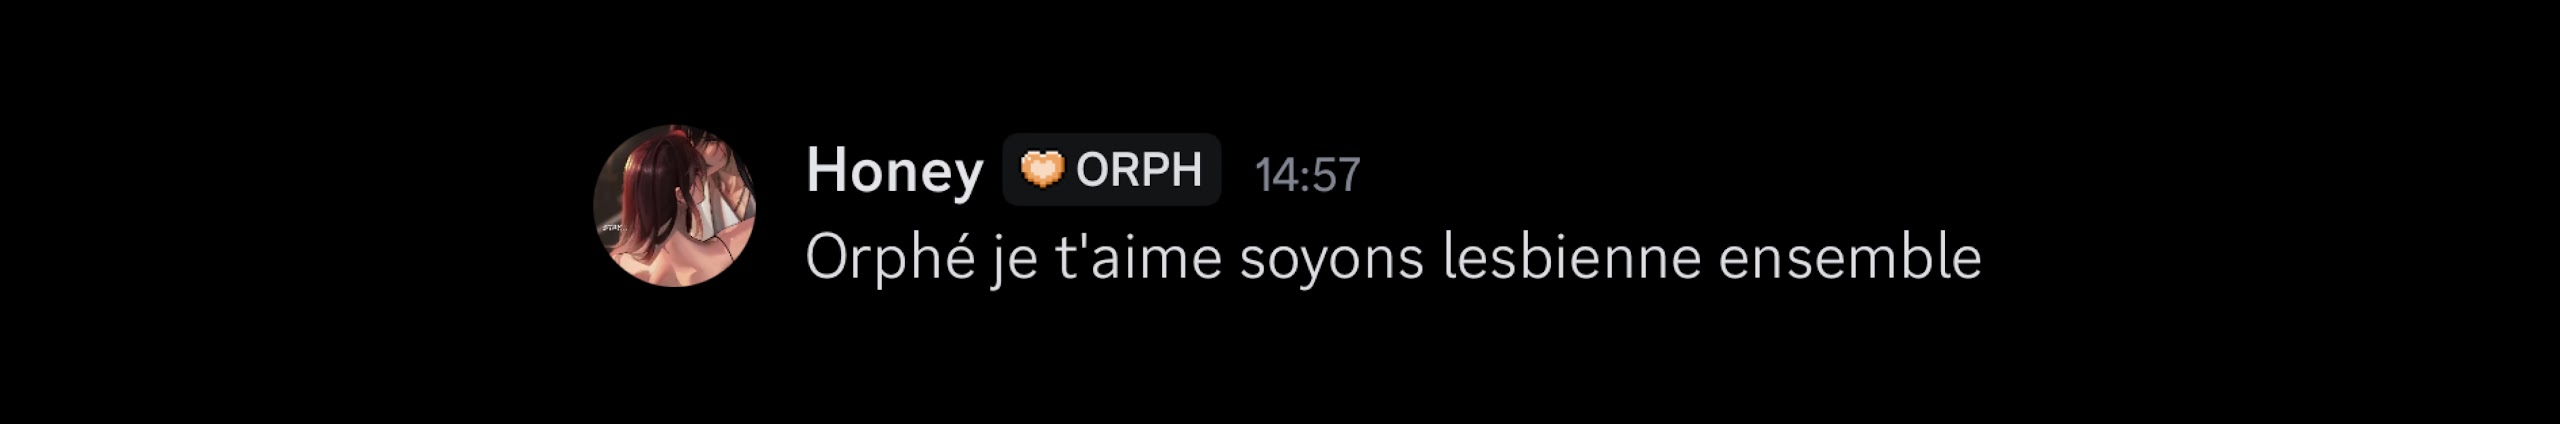Image resolution: width=2560 pixels, height=424 pixels.
Task: Click the 14:57 message timestamp
Action: coord(1308,175)
